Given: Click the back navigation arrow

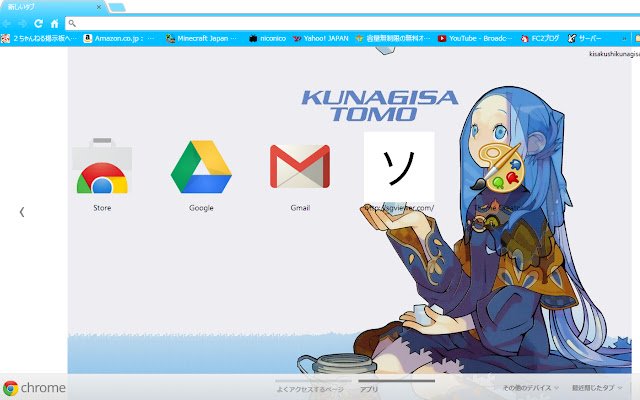Looking at the screenshot, I should [7, 24].
